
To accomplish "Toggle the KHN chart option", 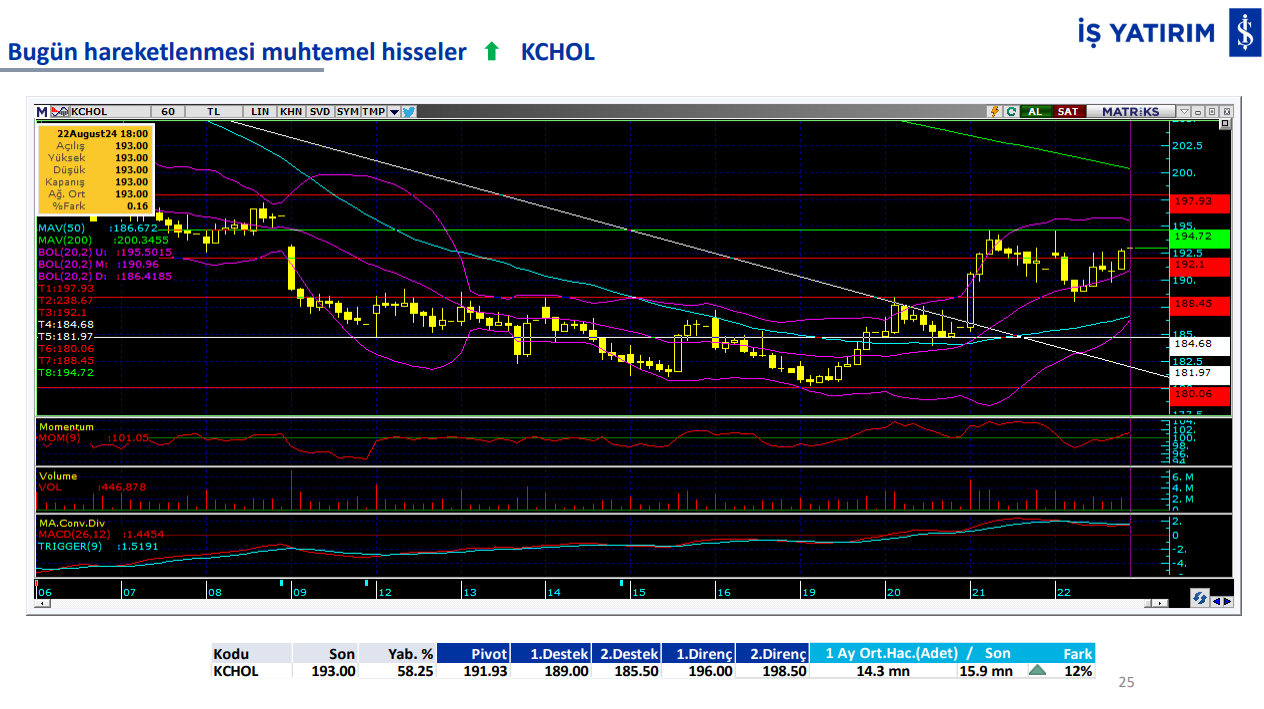I will click(291, 111).
